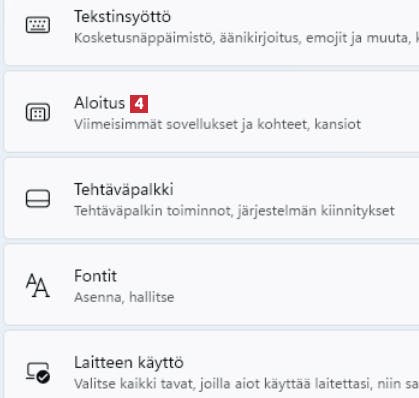Click the Start menu icon beside Aloitus

point(38,112)
